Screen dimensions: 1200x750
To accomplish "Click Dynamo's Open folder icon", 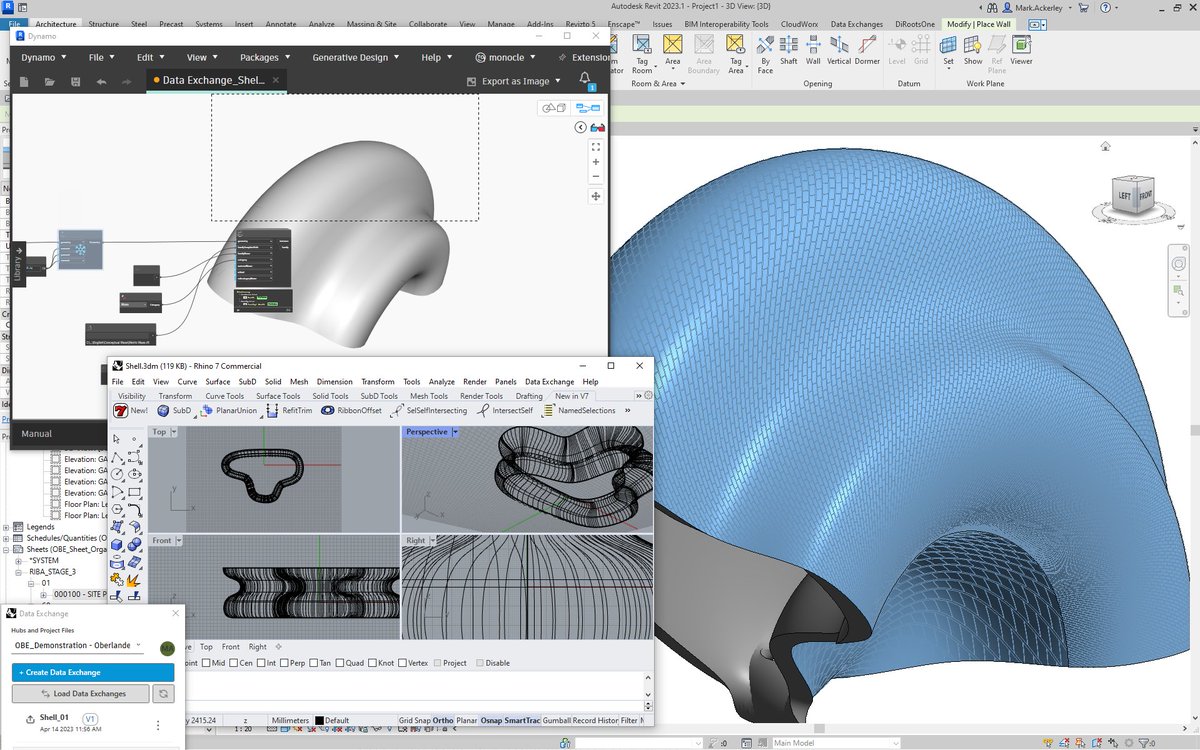I will (49, 81).
